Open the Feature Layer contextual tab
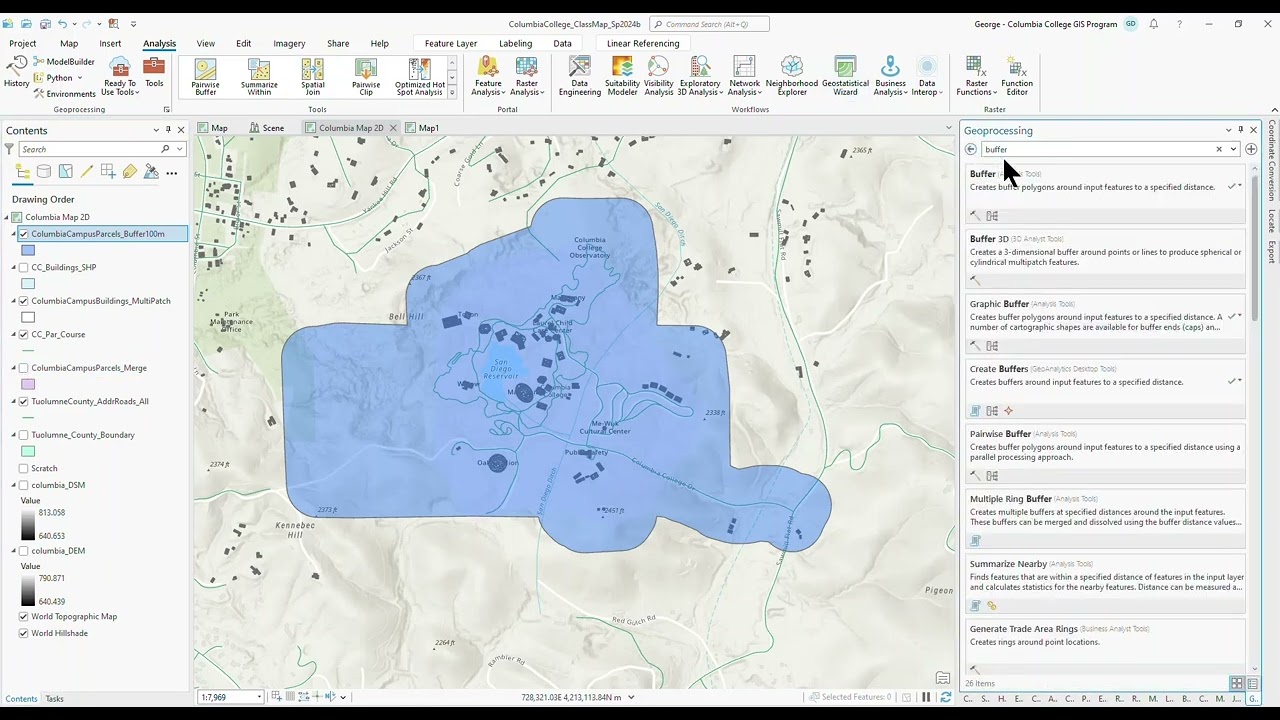1280x720 pixels. (451, 43)
